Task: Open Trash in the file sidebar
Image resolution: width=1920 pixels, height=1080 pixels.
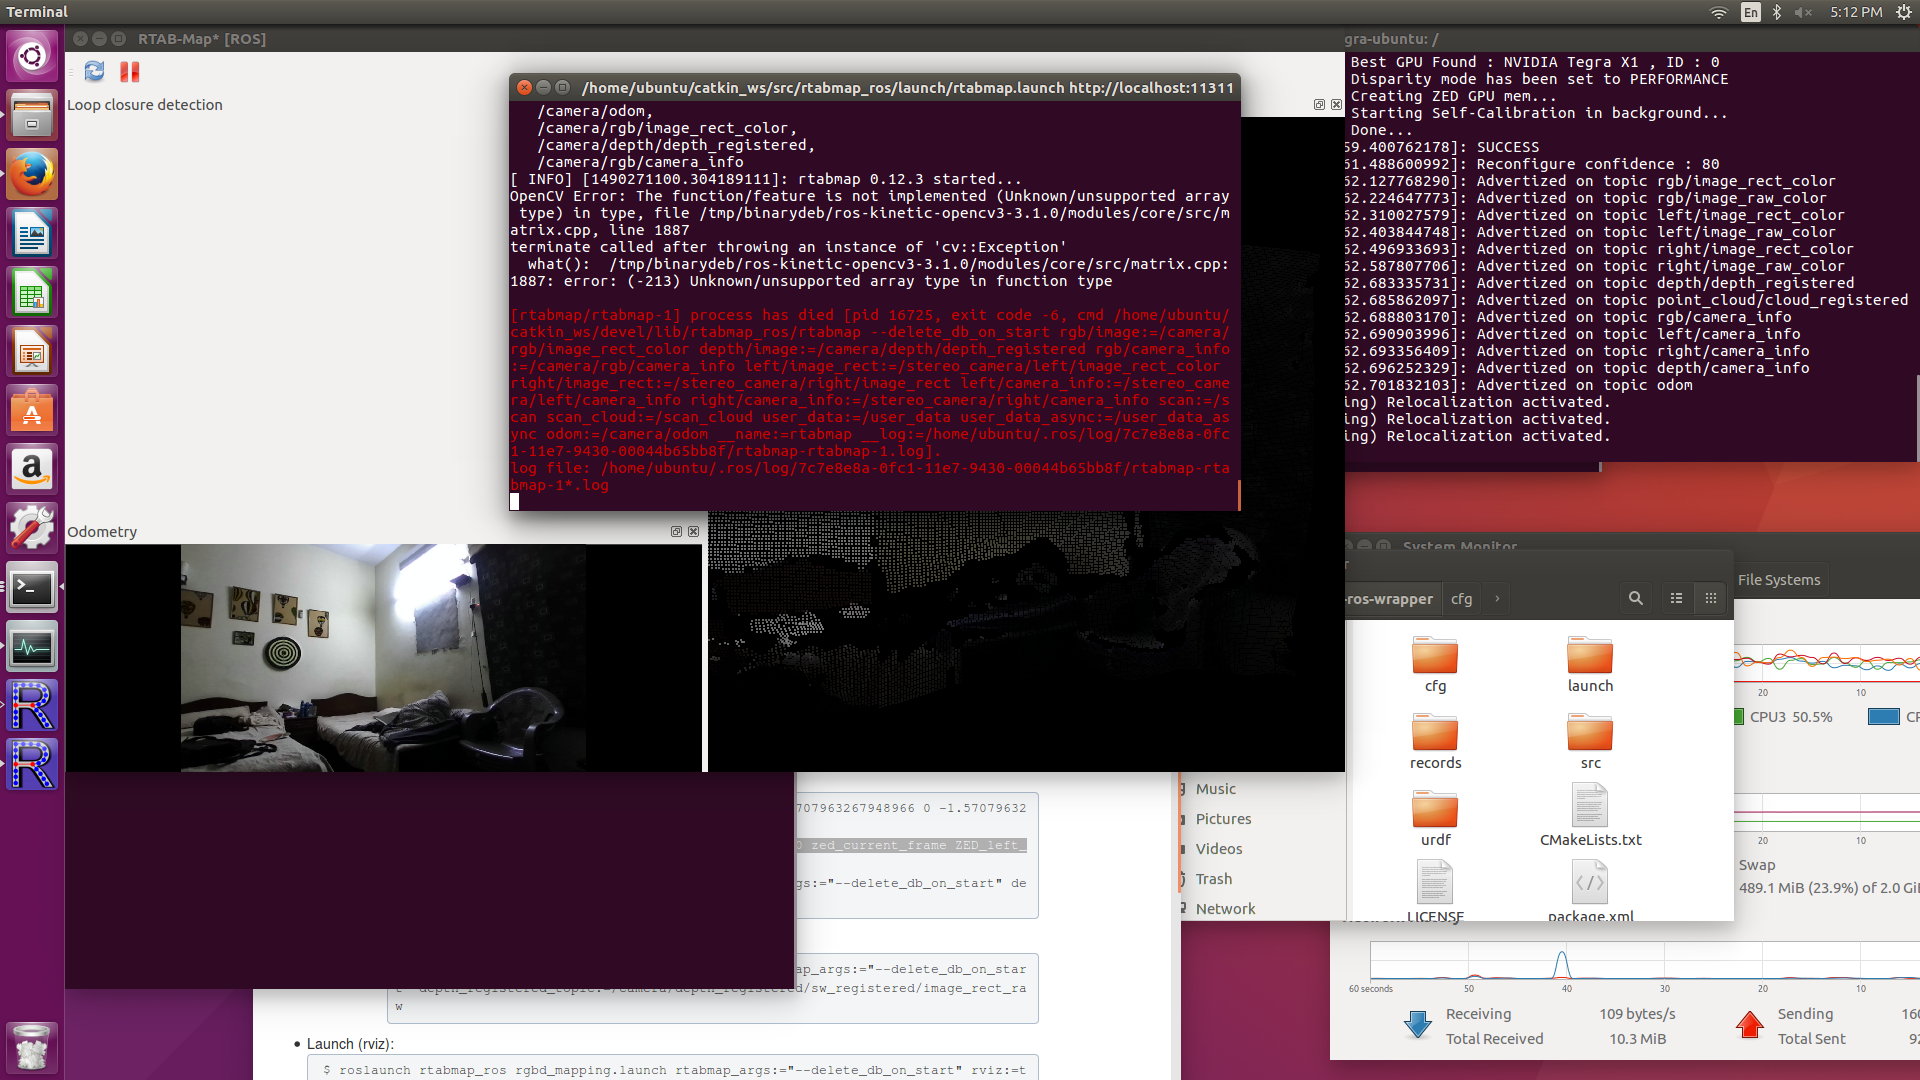Action: 1213,878
